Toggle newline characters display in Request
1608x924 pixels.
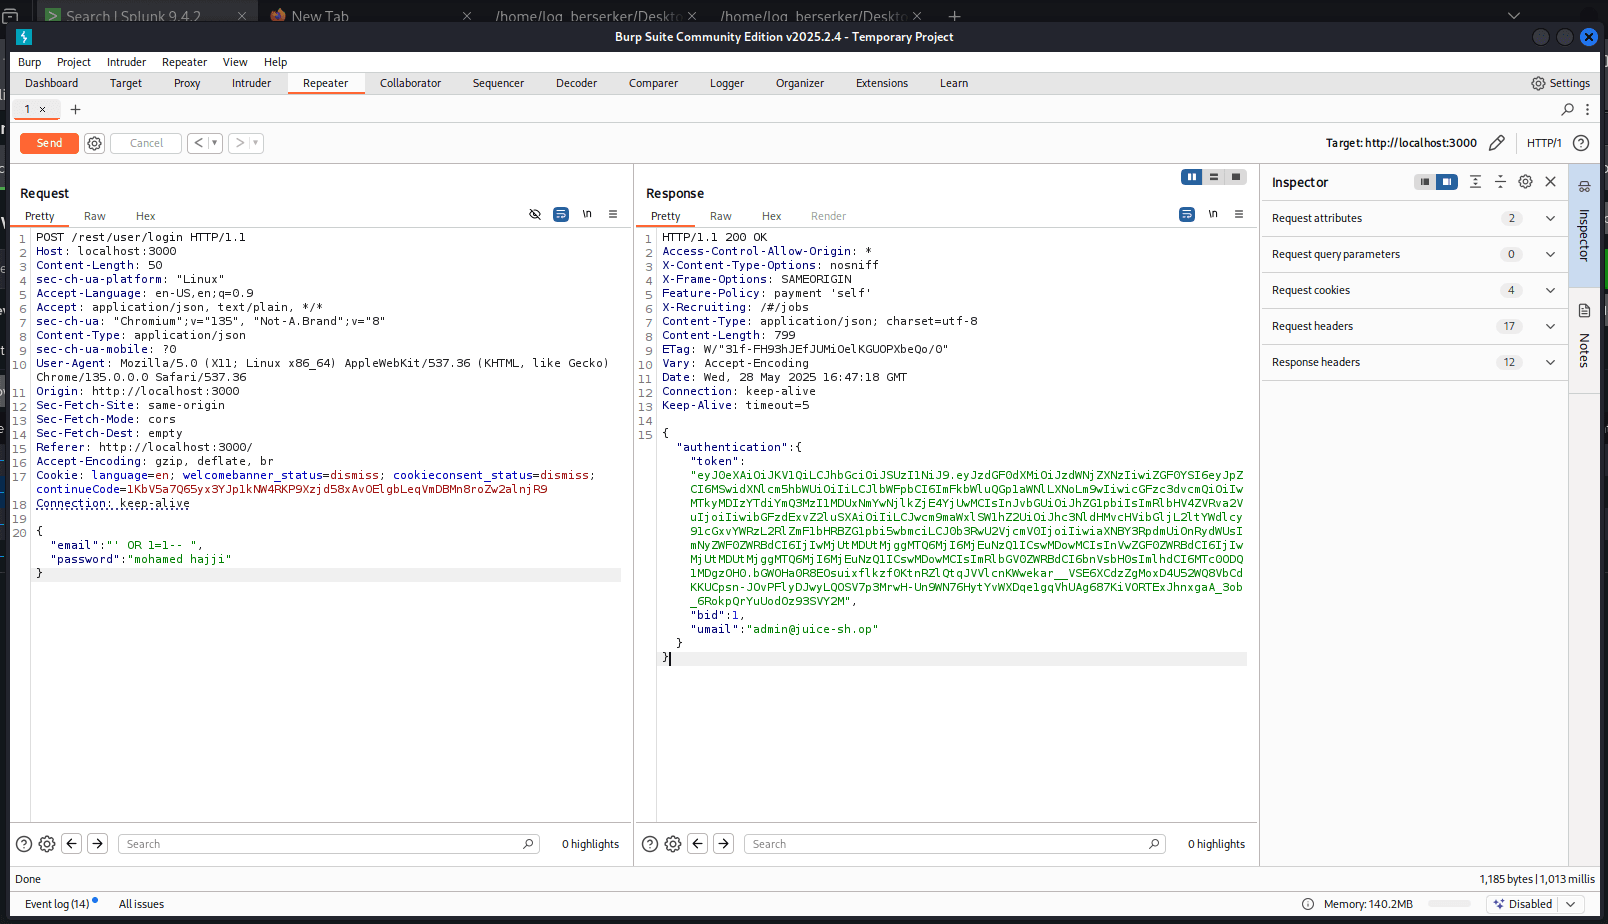coord(587,214)
